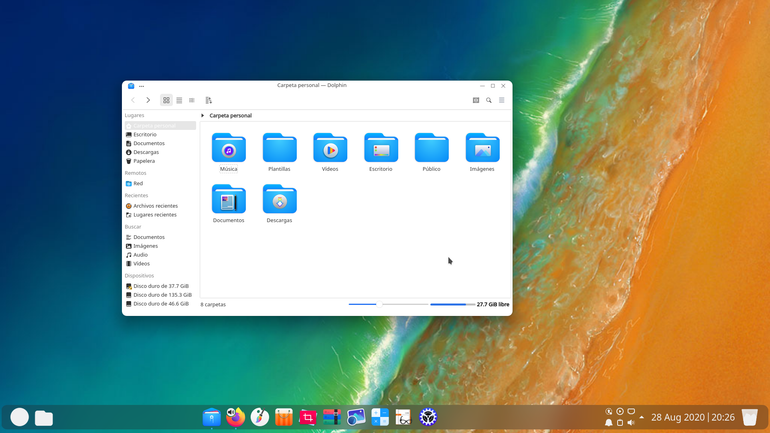Viewport: 770px width, 433px height.
Task: Open Disco duro de 135.3 GiB
Action: (160, 295)
